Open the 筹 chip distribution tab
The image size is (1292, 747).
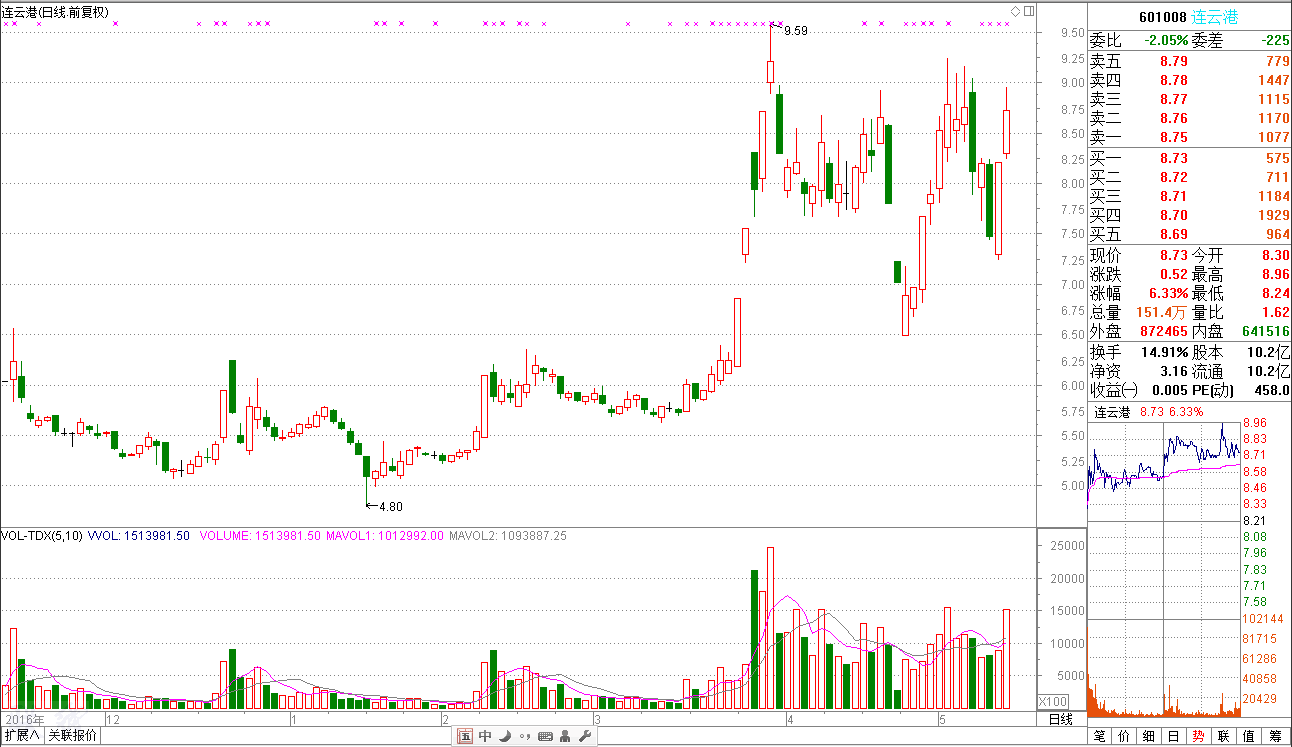point(1275,736)
